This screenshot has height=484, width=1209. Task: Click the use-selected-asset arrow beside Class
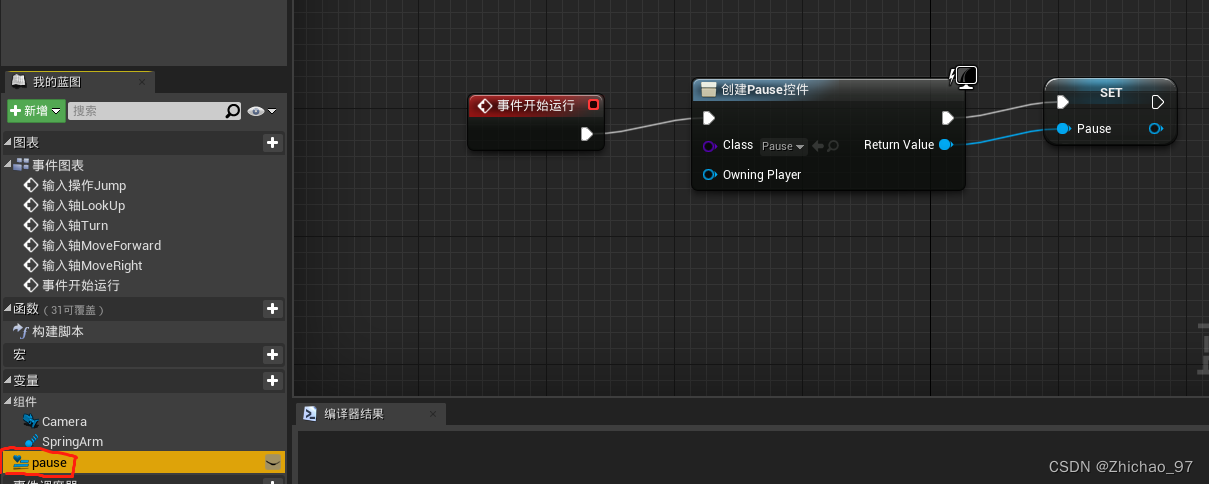coord(817,146)
